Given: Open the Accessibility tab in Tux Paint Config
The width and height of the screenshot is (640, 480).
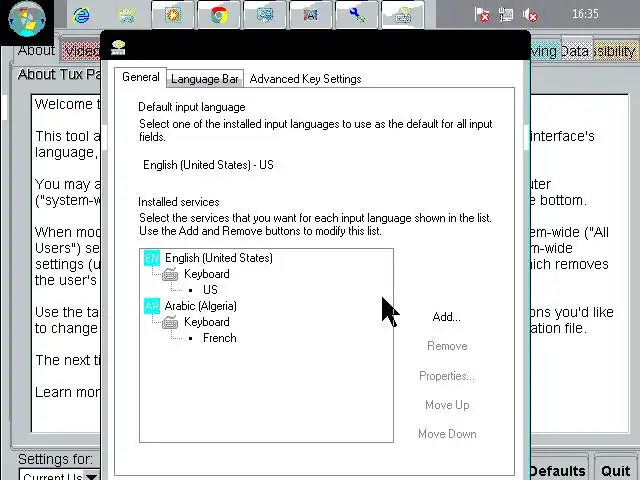Looking at the screenshot, I should coord(614,51).
